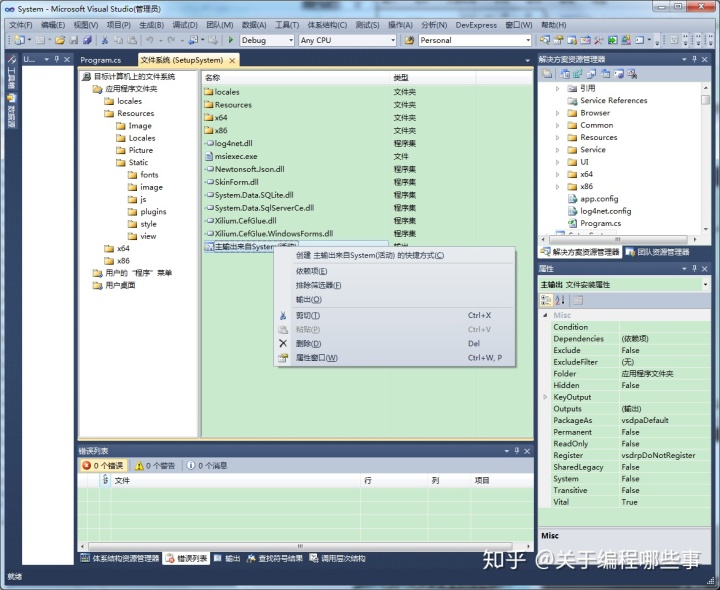Open the 主输出 文件安装属性 object dropdown

(x=705, y=285)
